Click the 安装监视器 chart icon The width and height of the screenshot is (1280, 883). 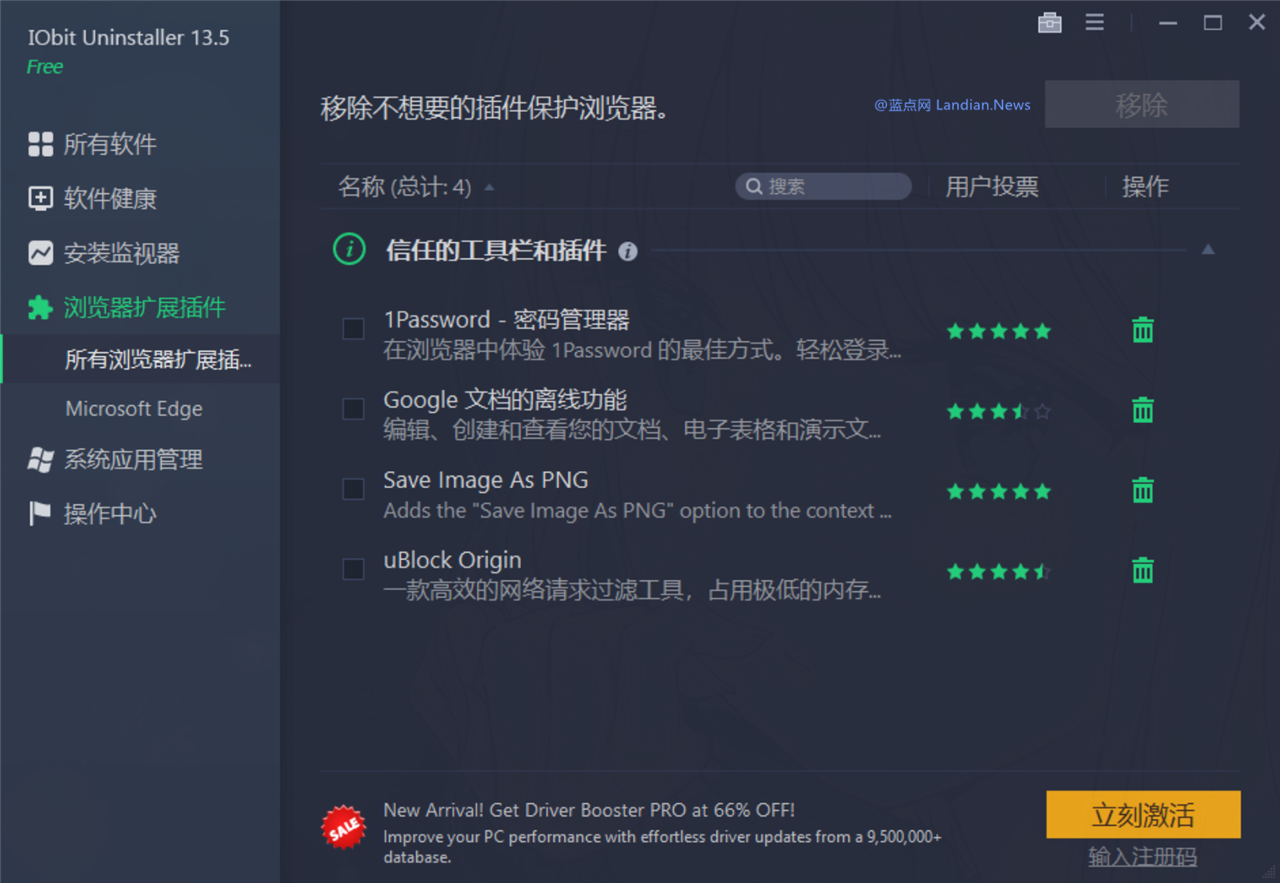[x=40, y=253]
